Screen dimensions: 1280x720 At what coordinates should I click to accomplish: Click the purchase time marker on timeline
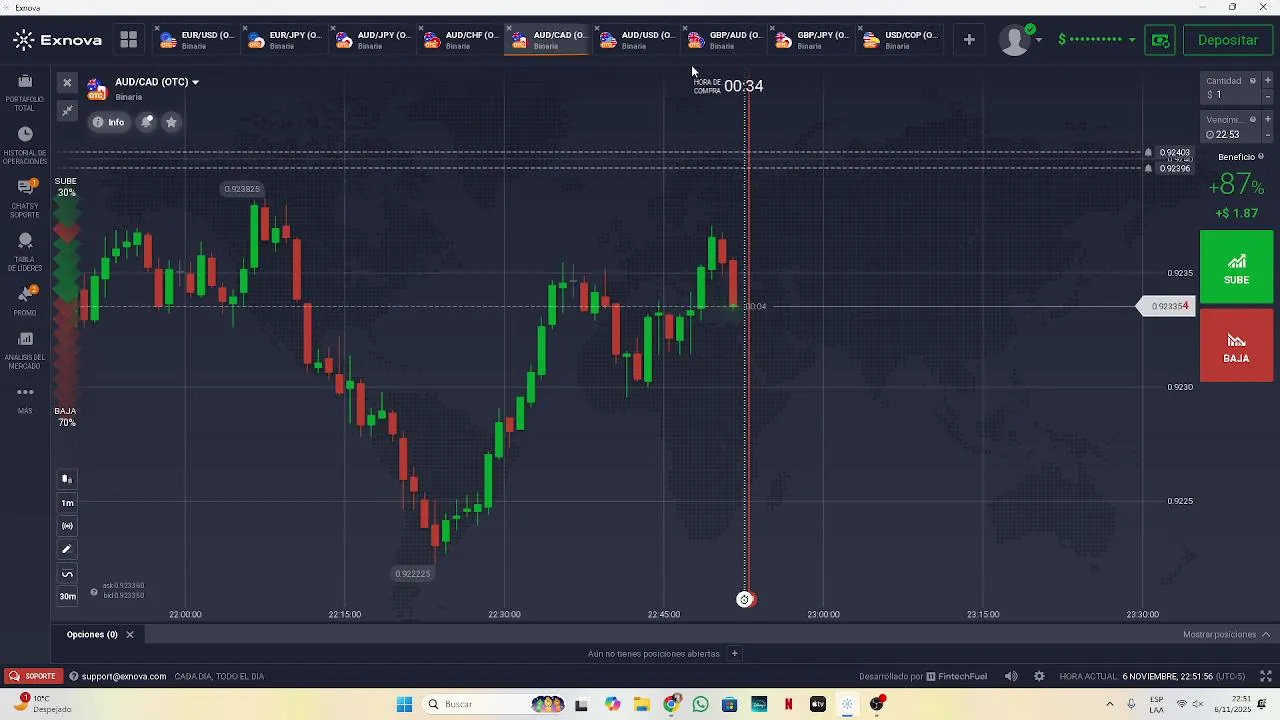pos(745,599)
